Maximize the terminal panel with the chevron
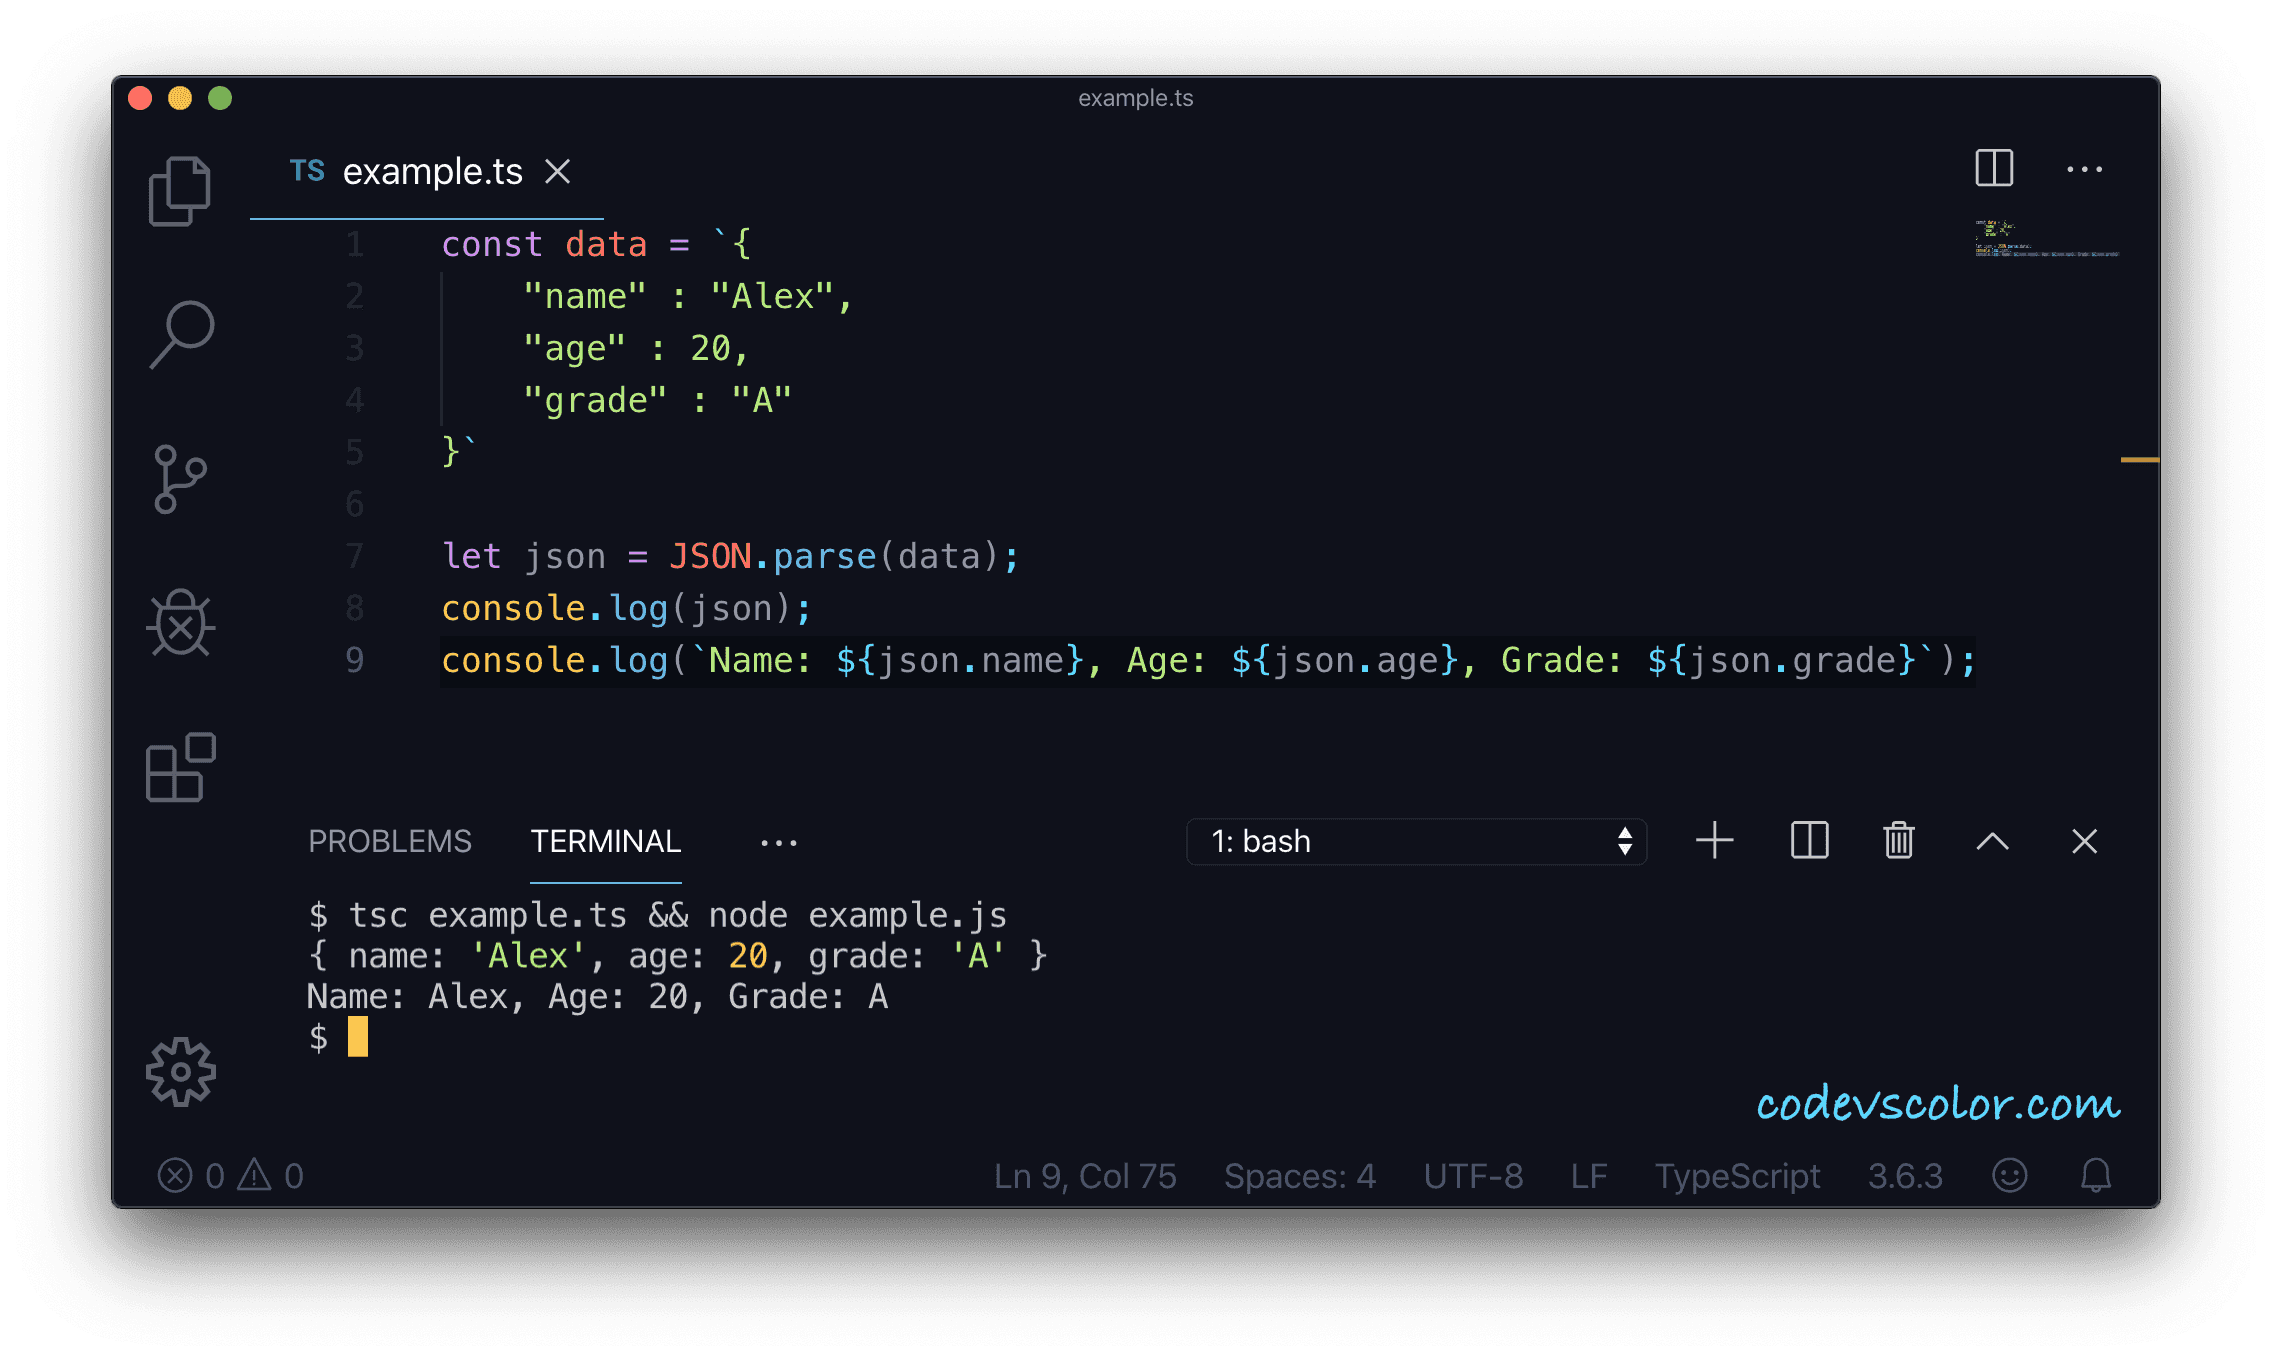The image size is (2272, 1356). [1992, 841]
